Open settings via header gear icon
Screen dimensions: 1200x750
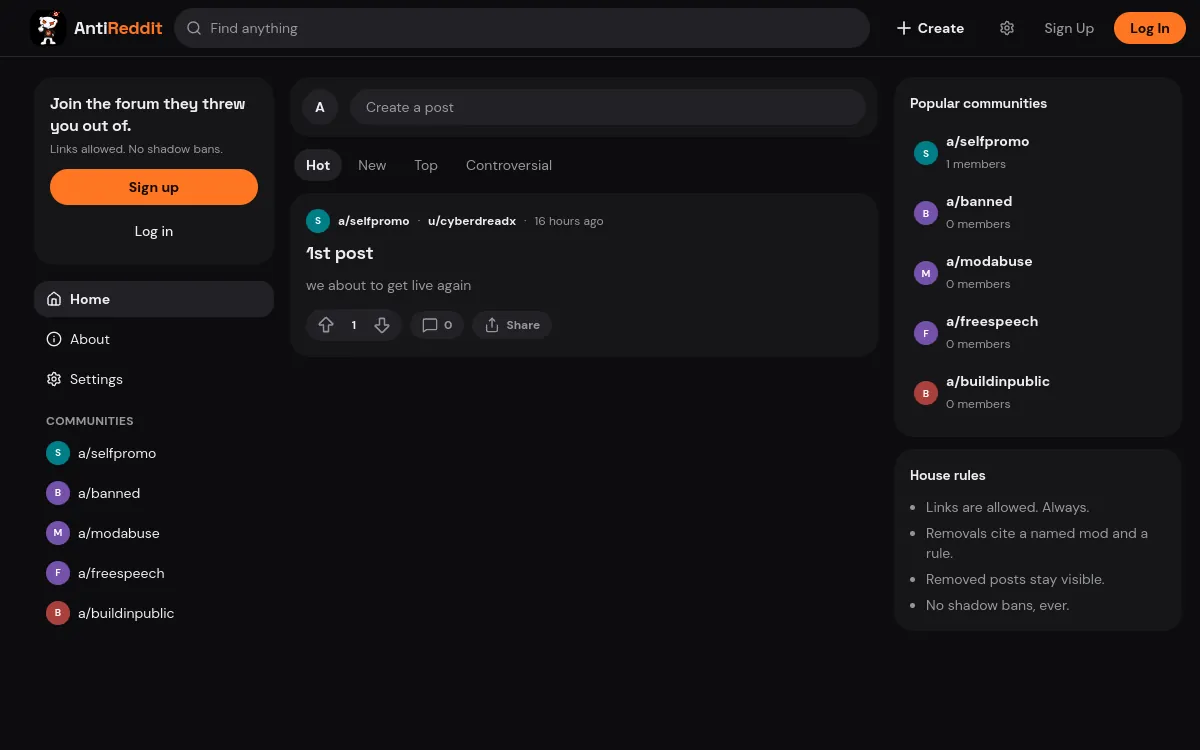coord(1007,28)
